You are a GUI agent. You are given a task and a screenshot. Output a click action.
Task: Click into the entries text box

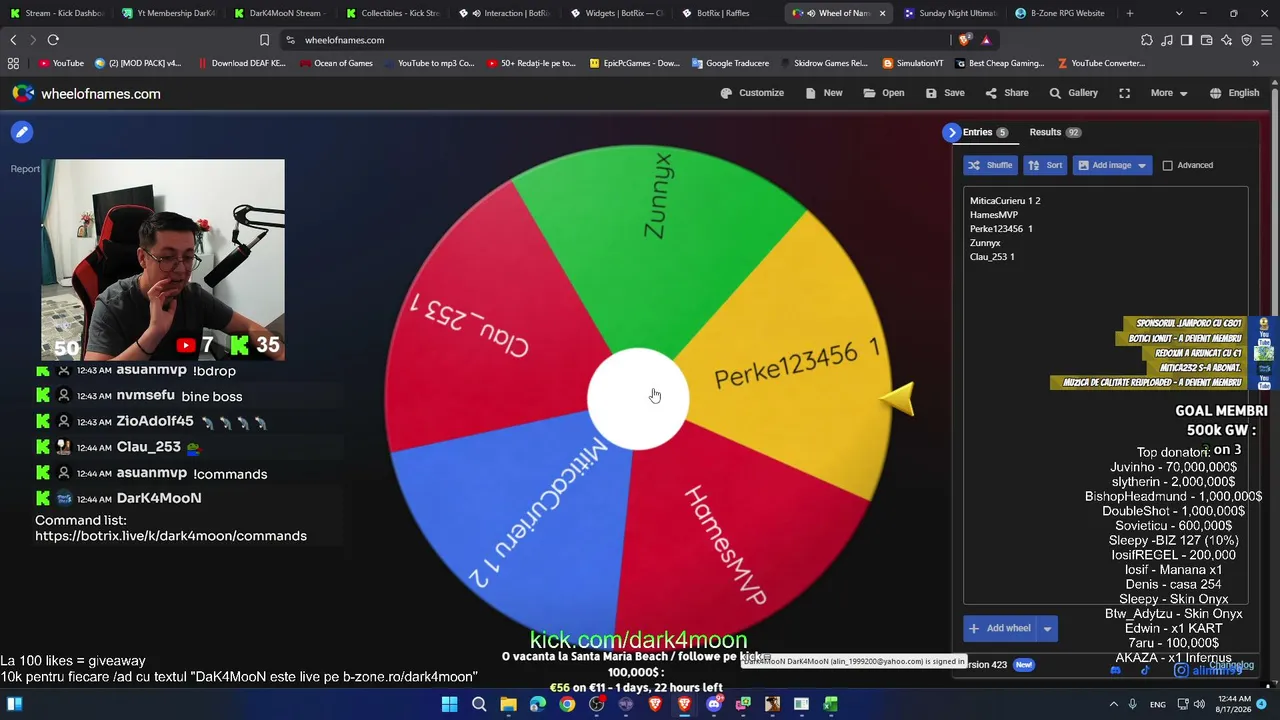[1105, 394]
